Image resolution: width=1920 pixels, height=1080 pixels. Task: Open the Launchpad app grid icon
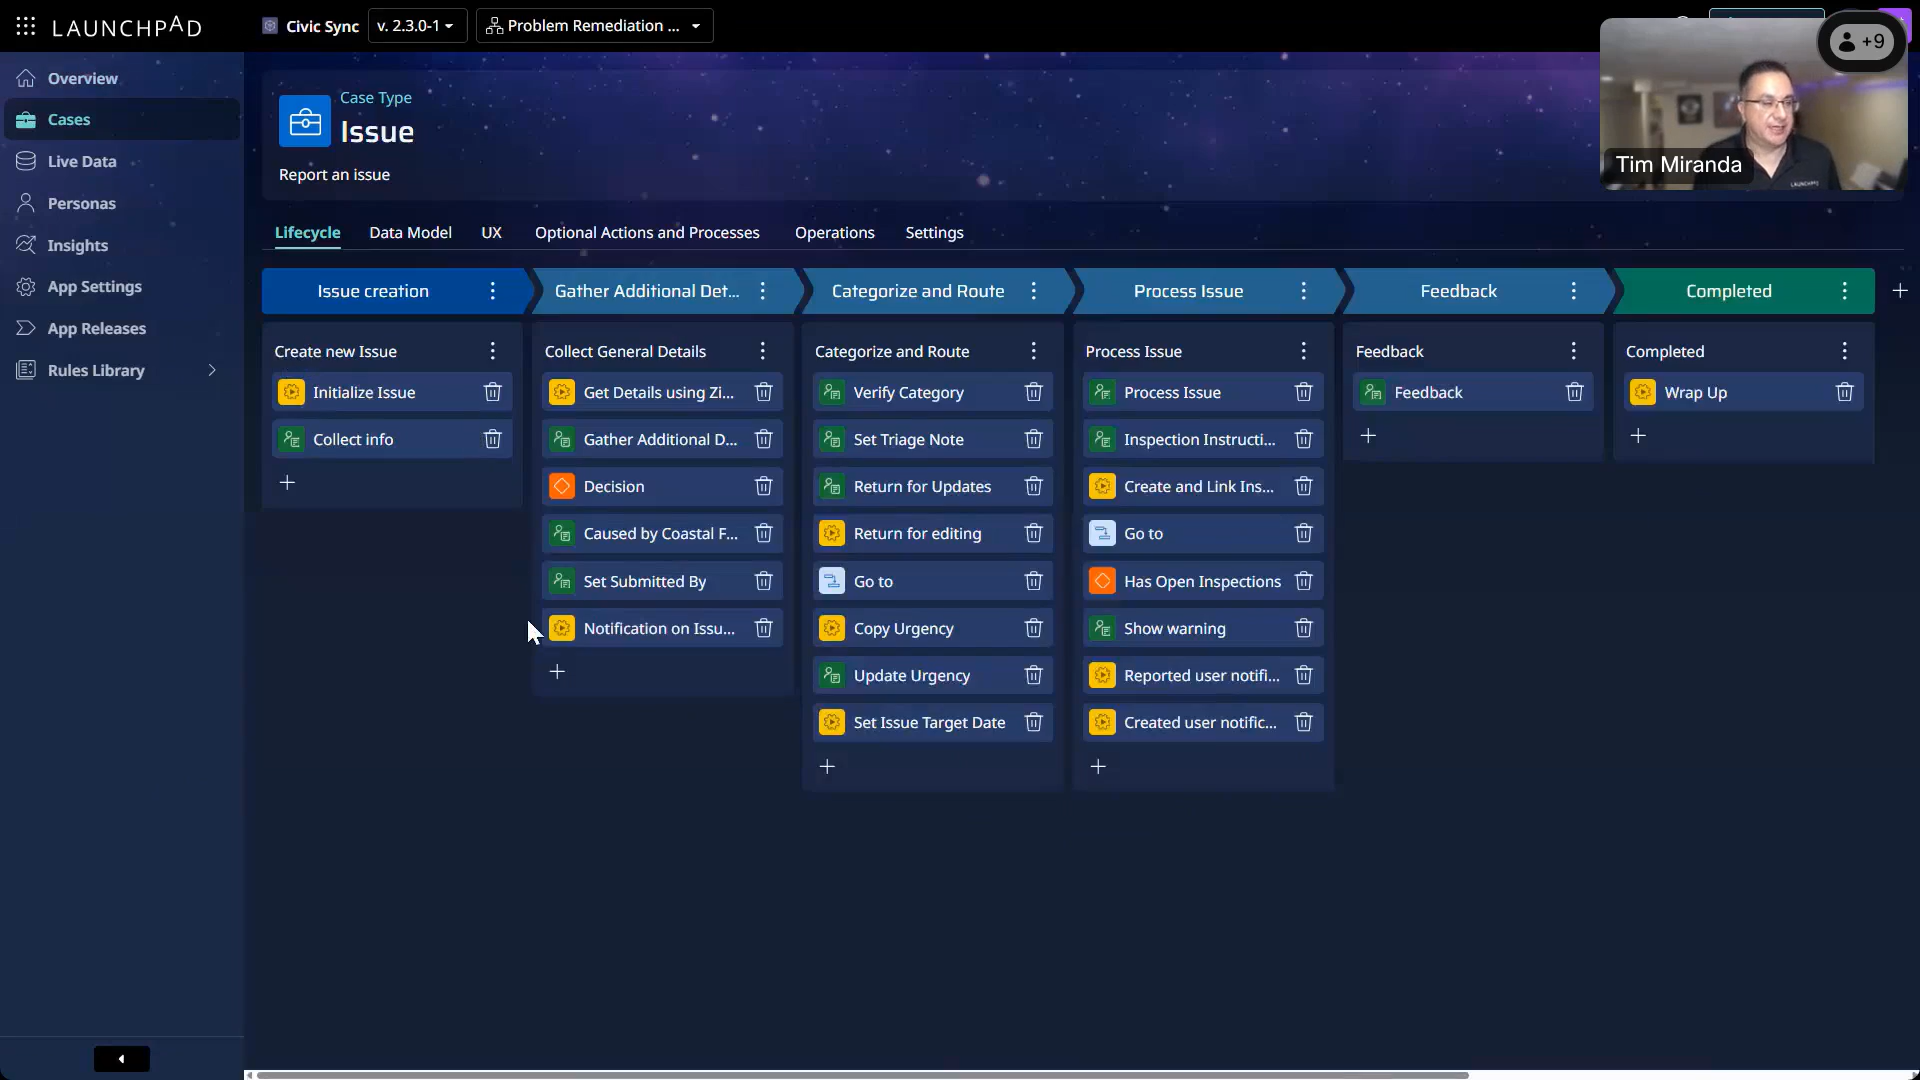coord(26,26)
